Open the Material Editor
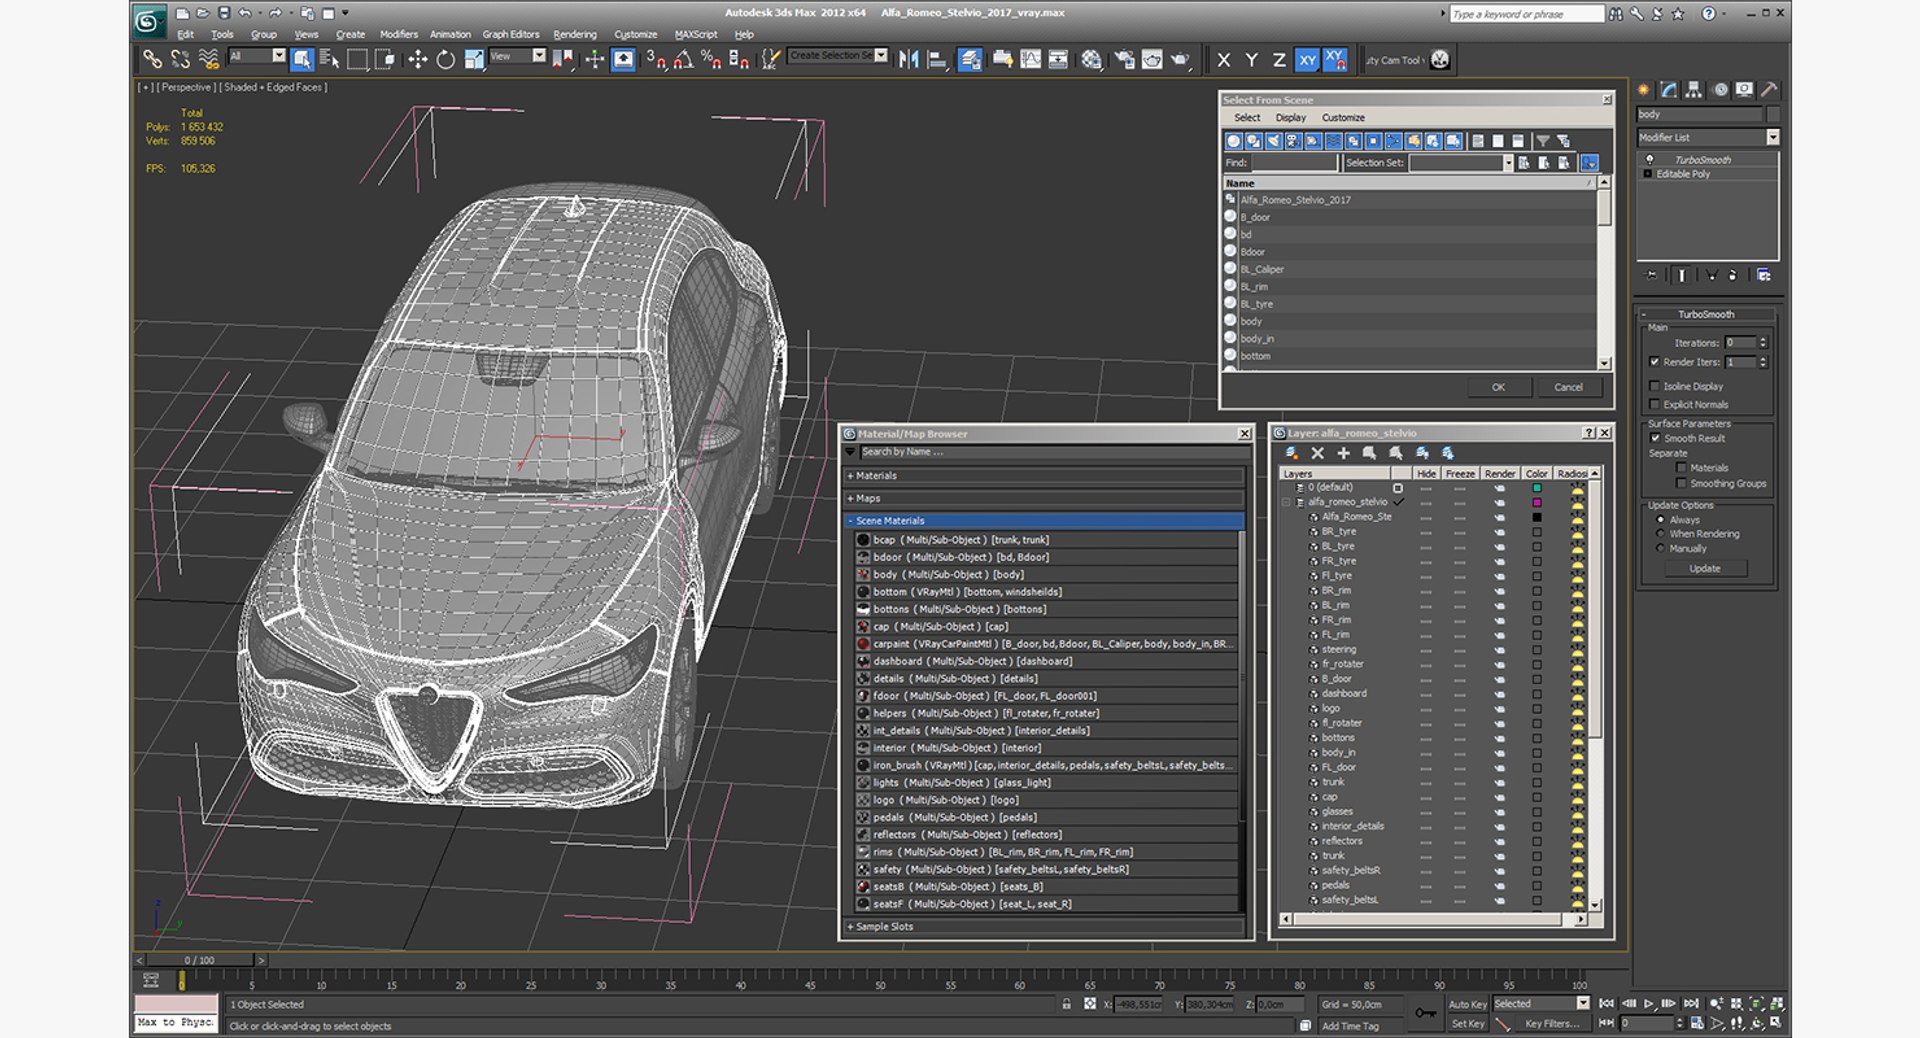This screenshot has width=1920, height=1038. coord(1091,60)
